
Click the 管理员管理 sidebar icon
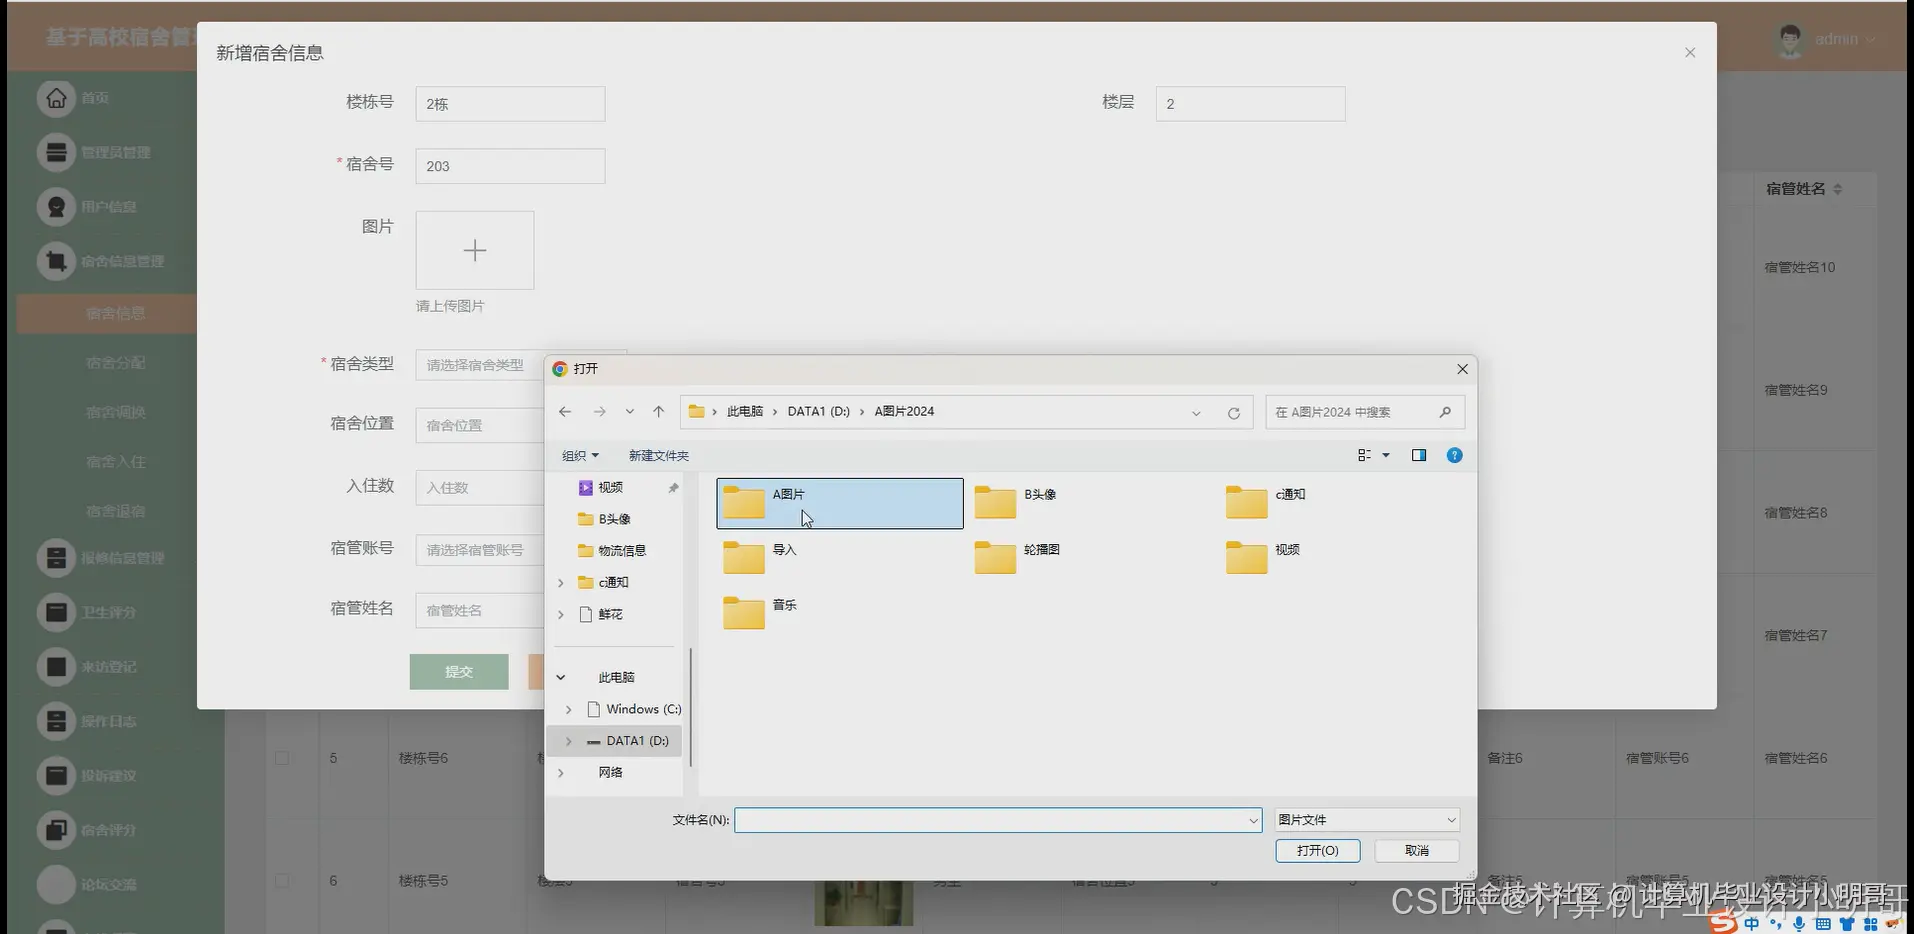click(x=56, y=152)
